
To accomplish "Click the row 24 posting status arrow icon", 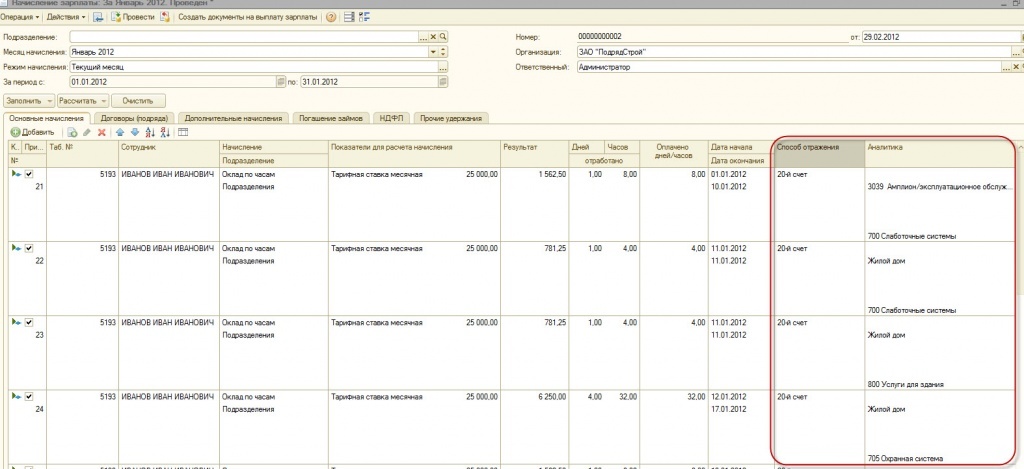I will [16, 396].
